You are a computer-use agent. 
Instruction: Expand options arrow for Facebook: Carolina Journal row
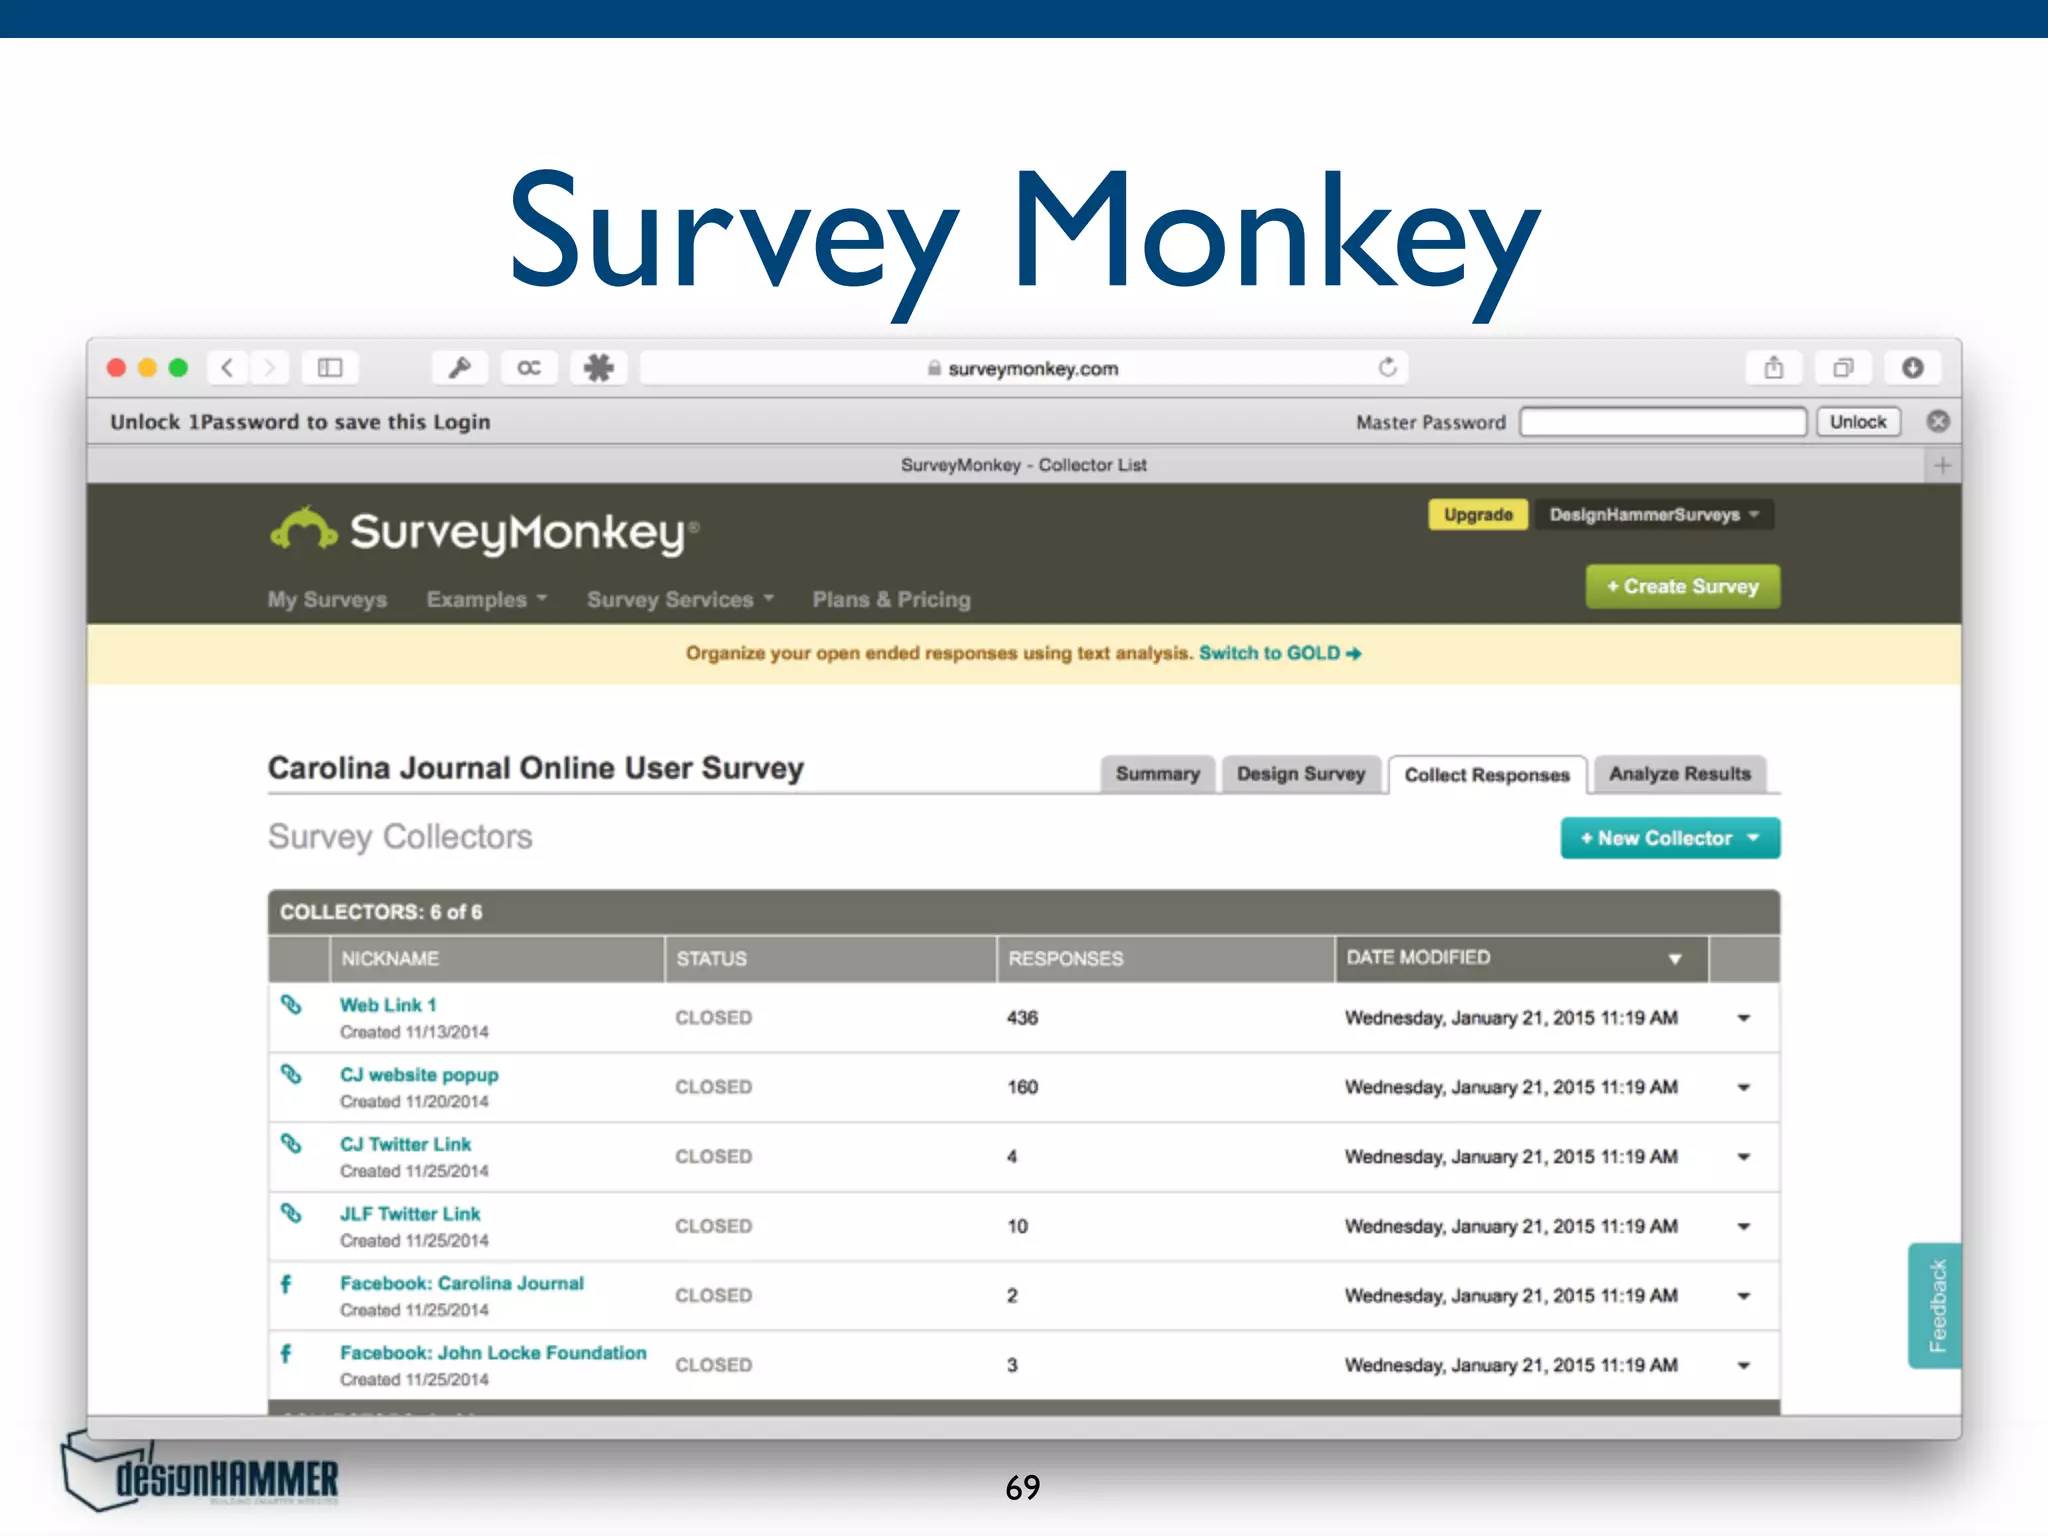point(1744,1296)
